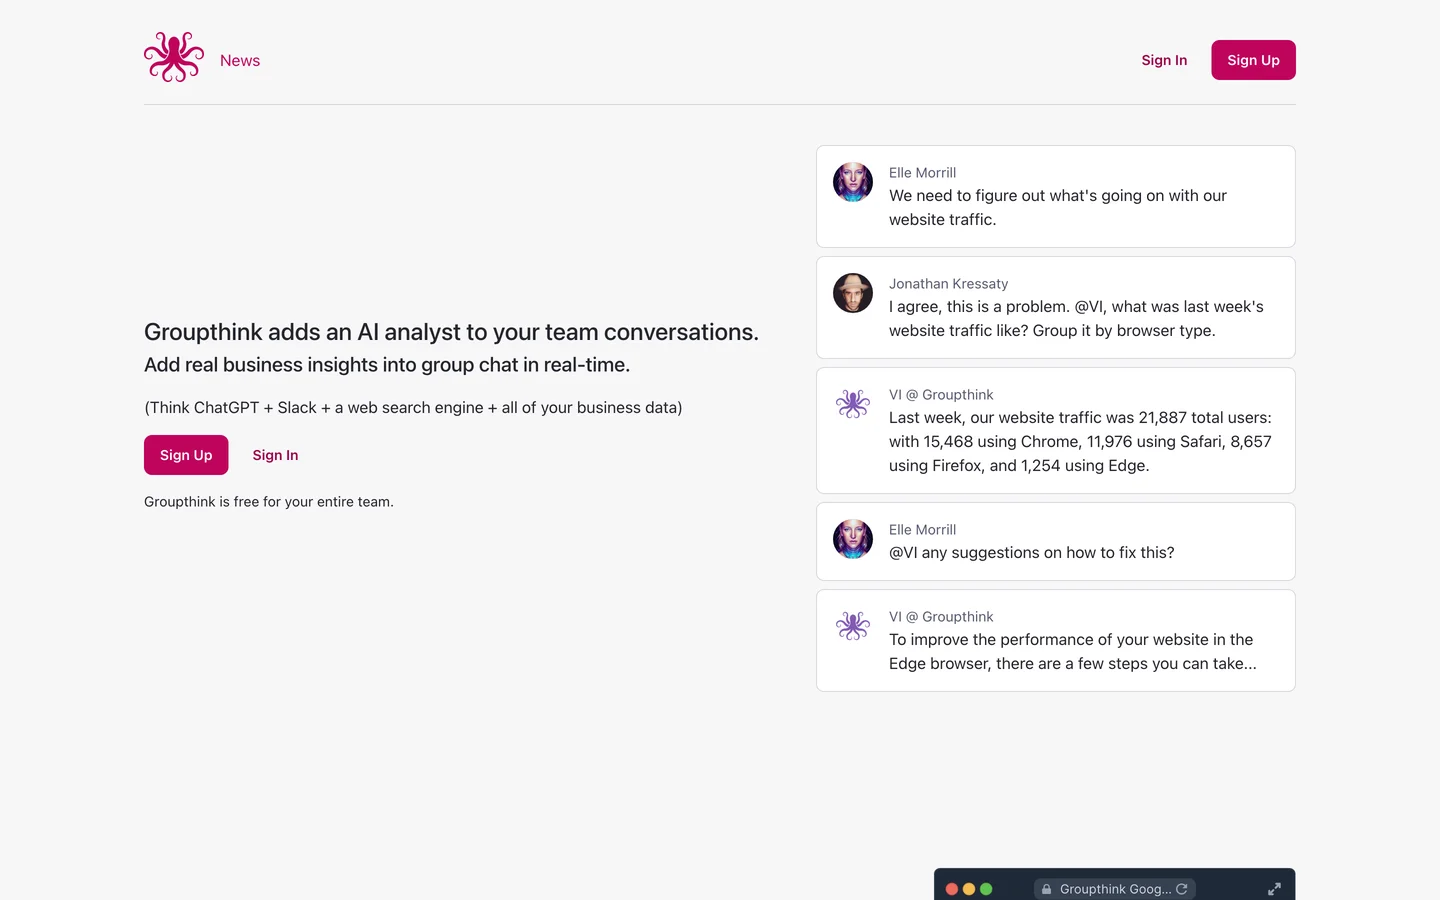Click the 'Groupthink adds an AI analyst' headline
Viewport: 1440px width, 900px height.
[451, 332]
